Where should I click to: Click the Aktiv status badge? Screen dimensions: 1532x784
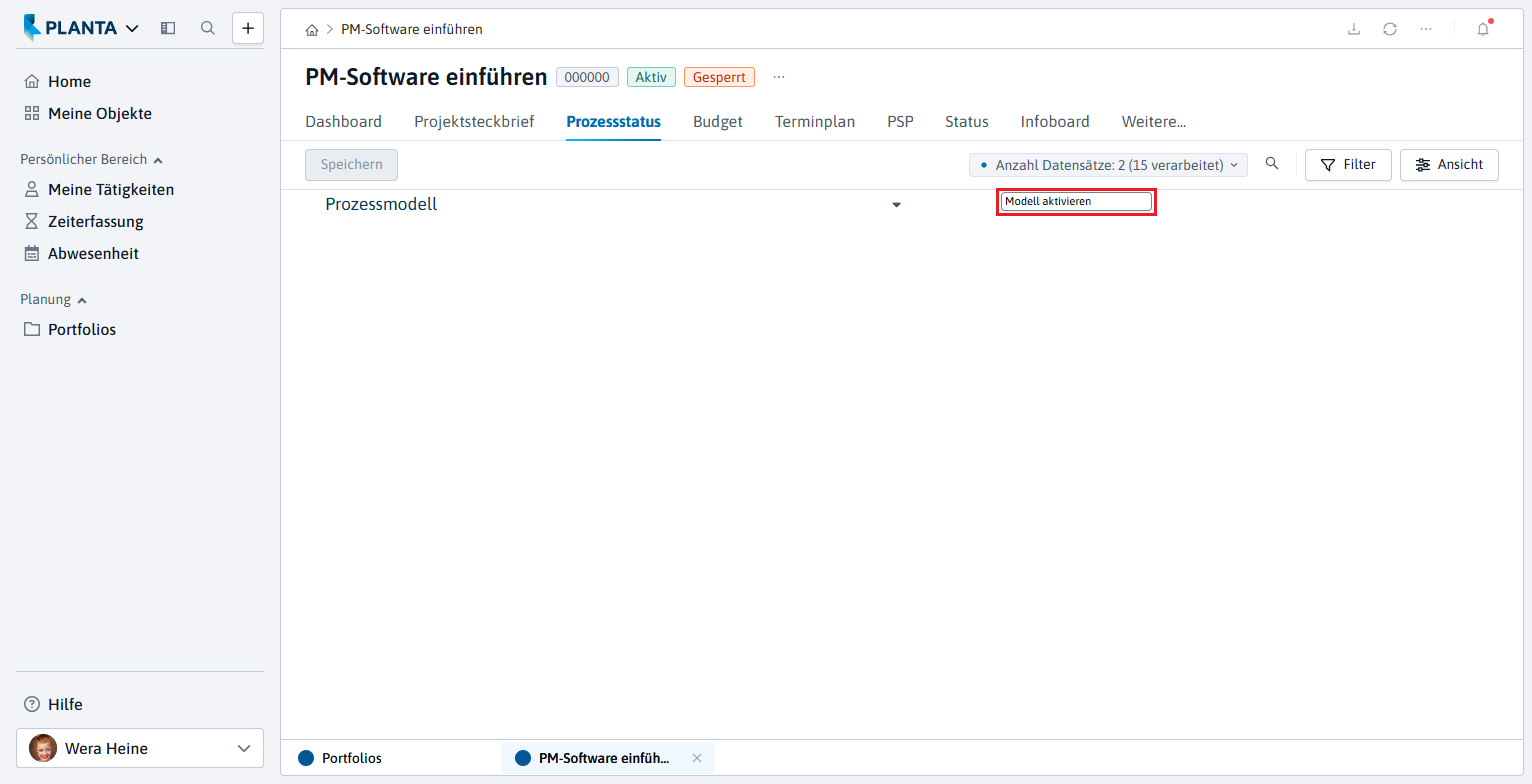click(651, 77)
